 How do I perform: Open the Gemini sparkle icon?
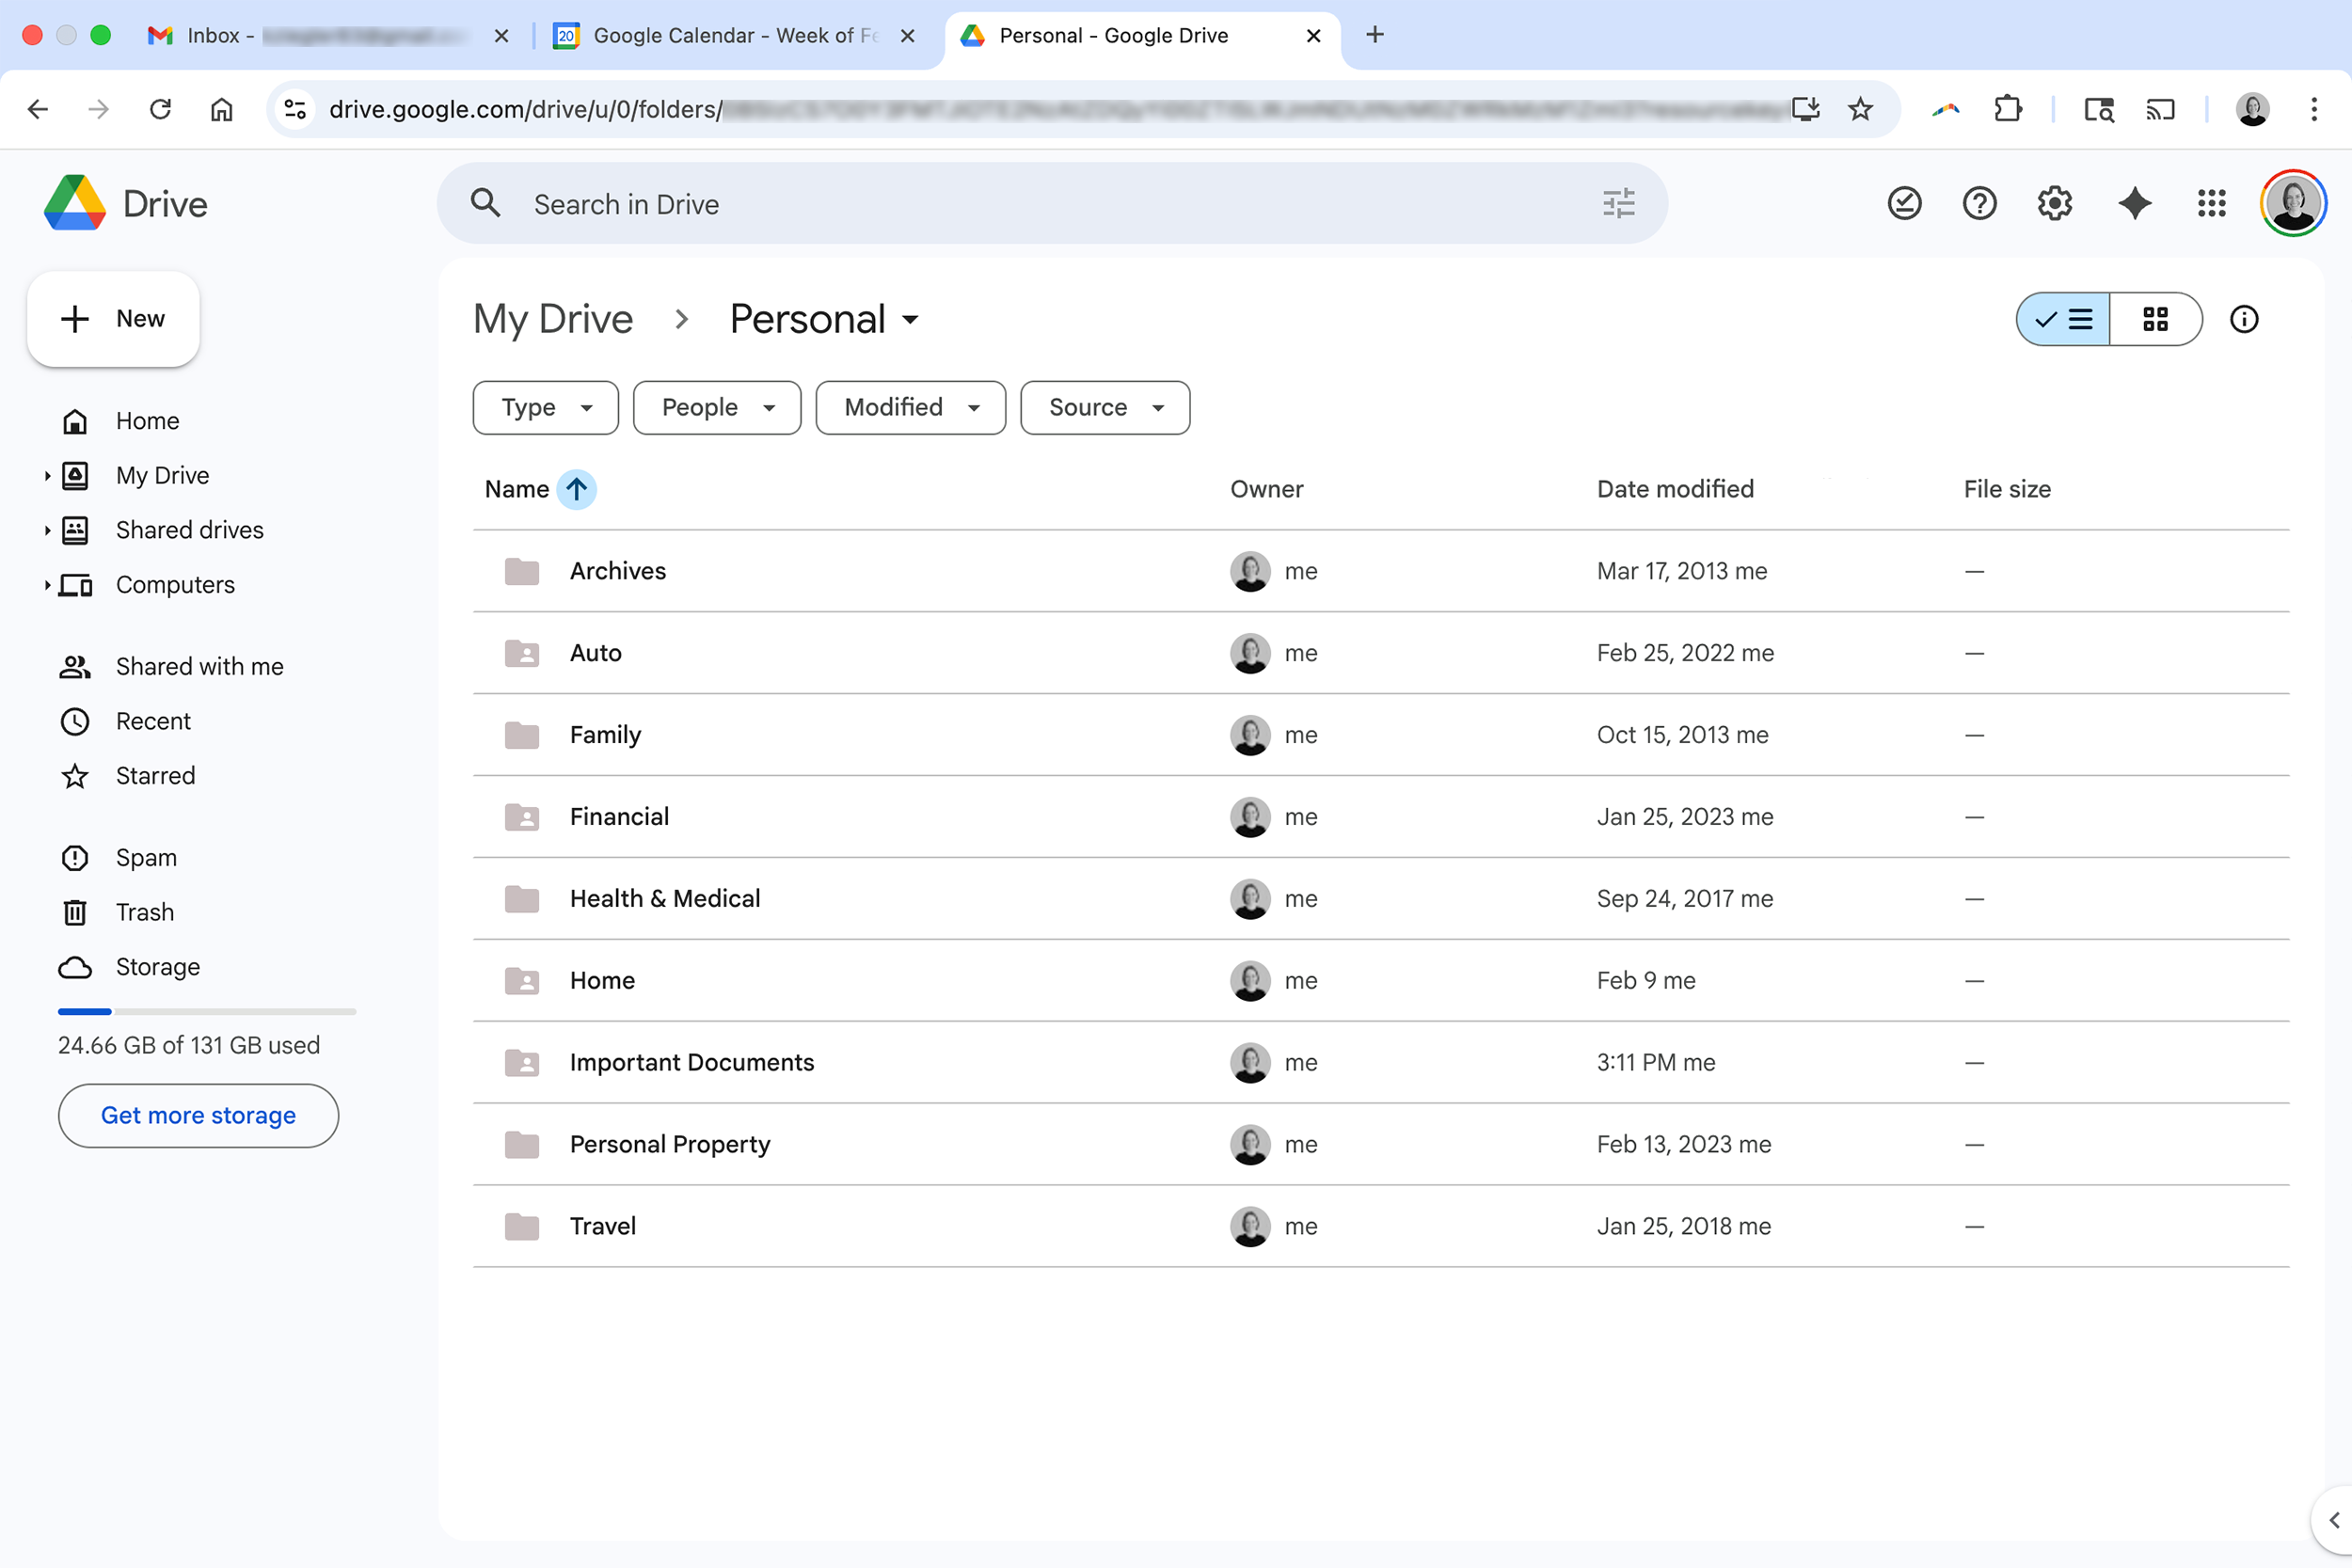coord(2134,204)
